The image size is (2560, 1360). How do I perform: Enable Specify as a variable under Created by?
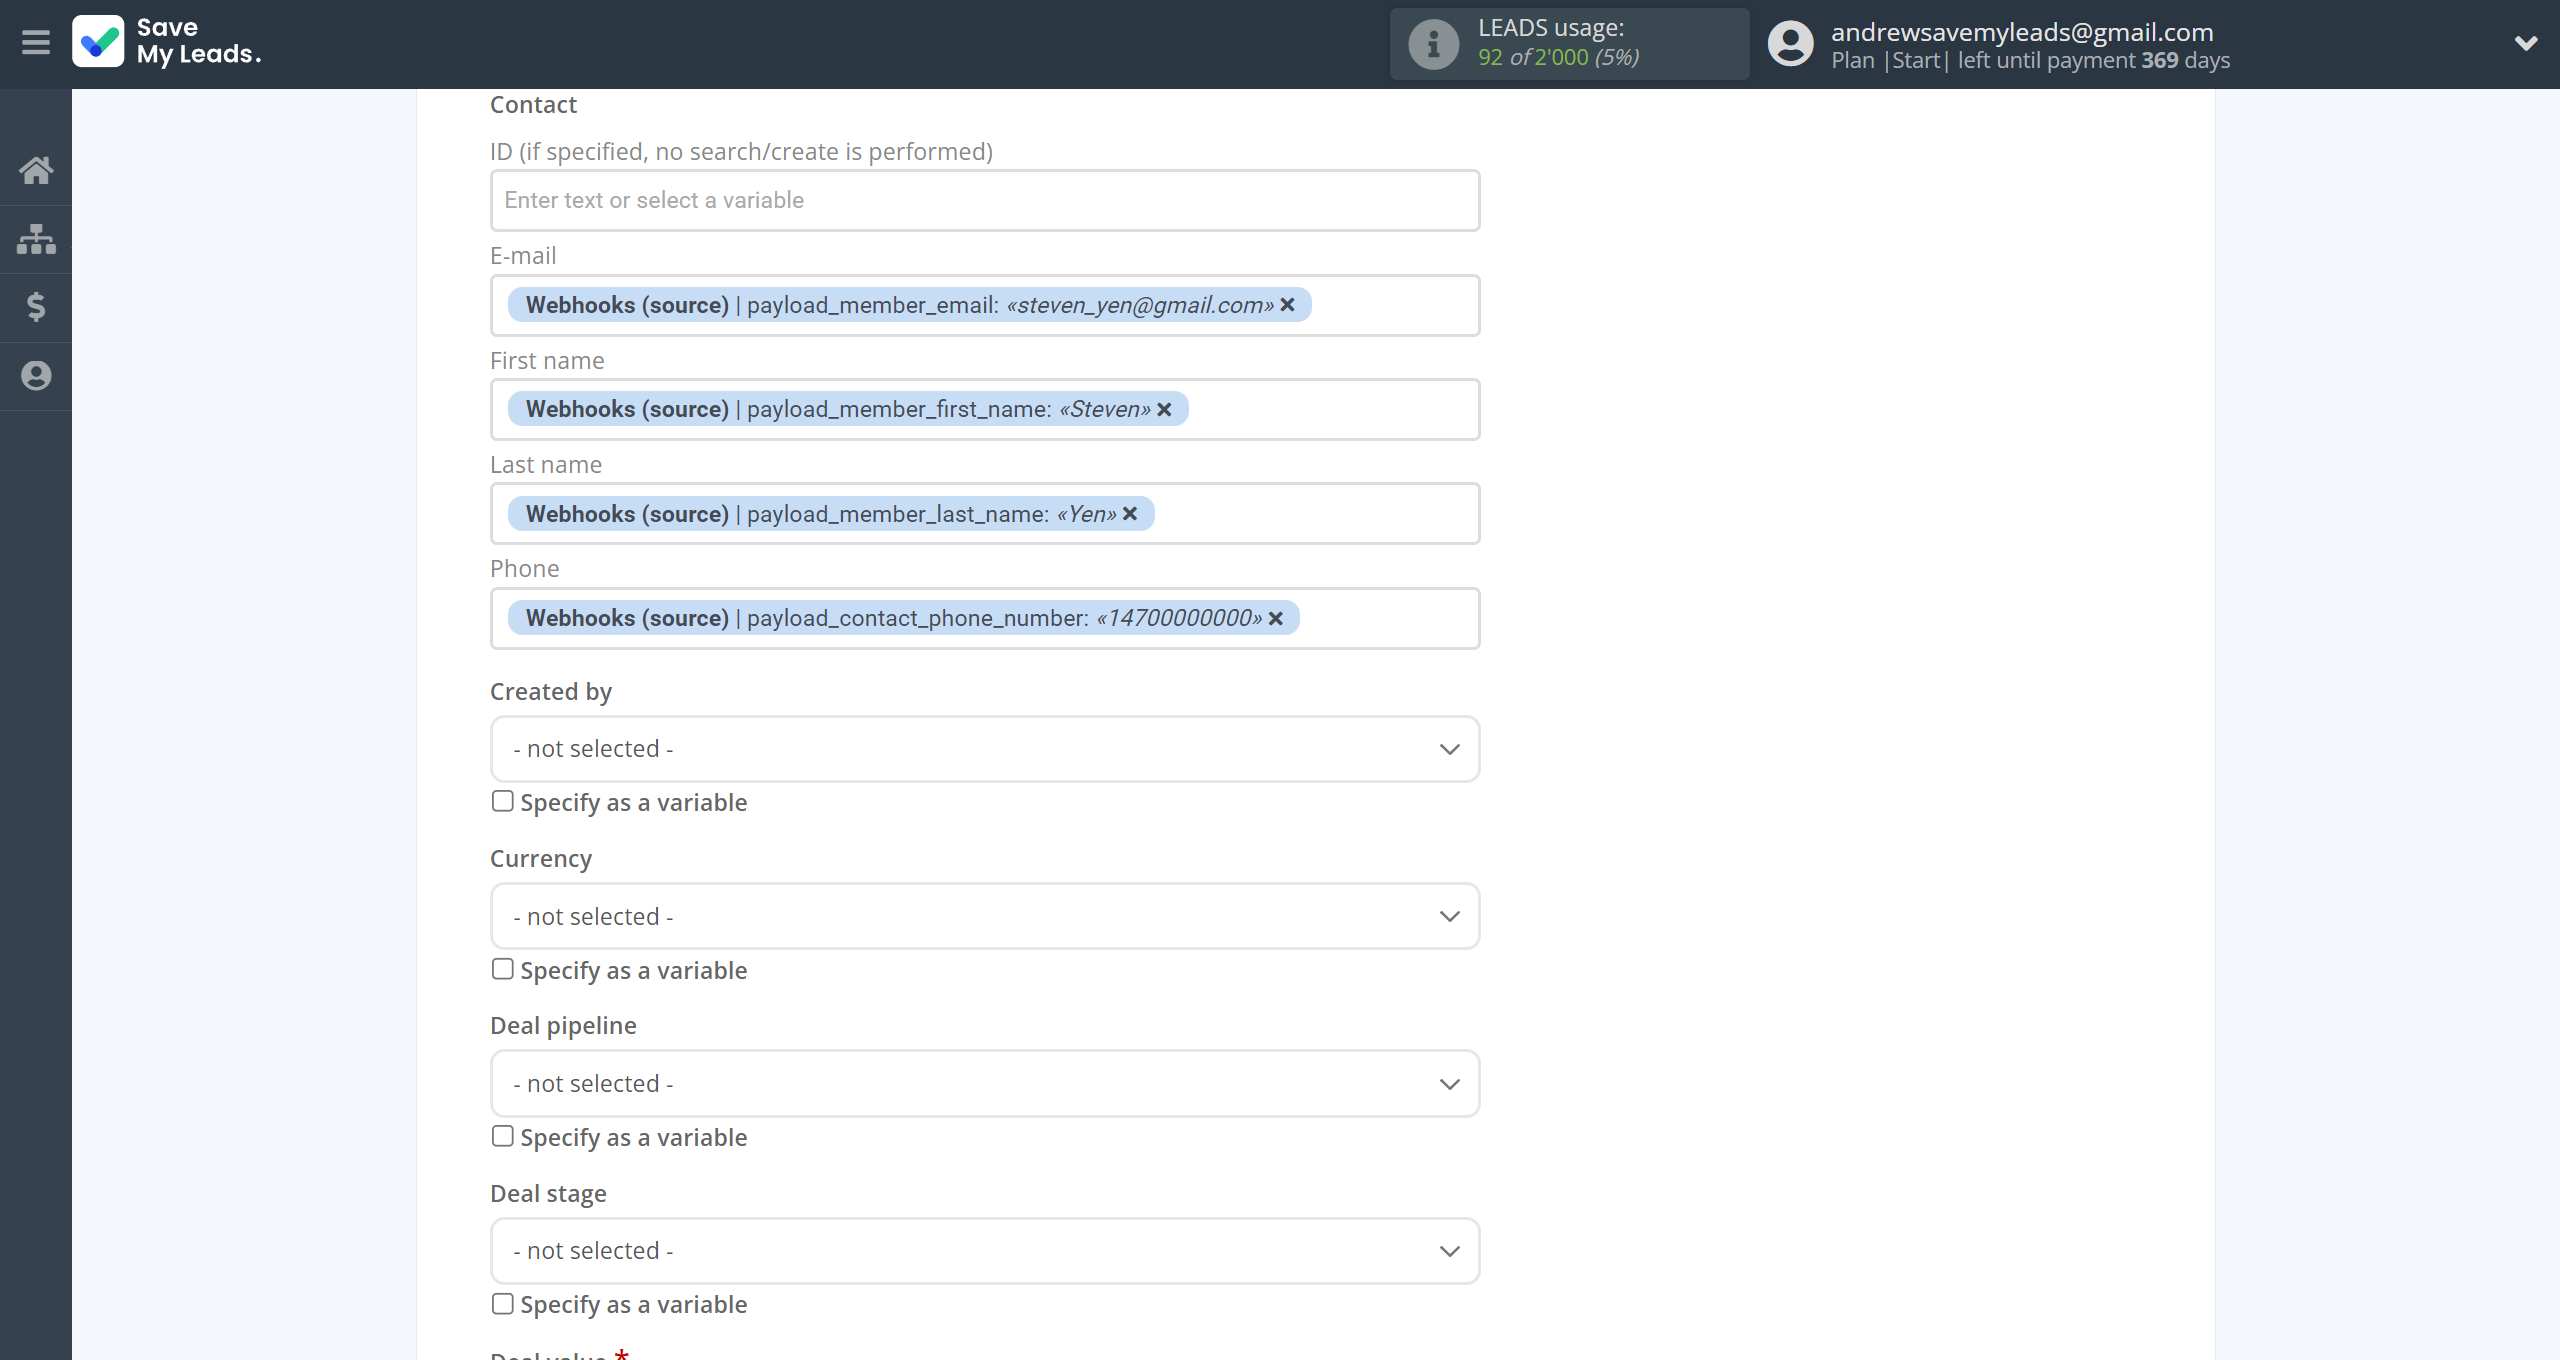[x=503, y=802]
